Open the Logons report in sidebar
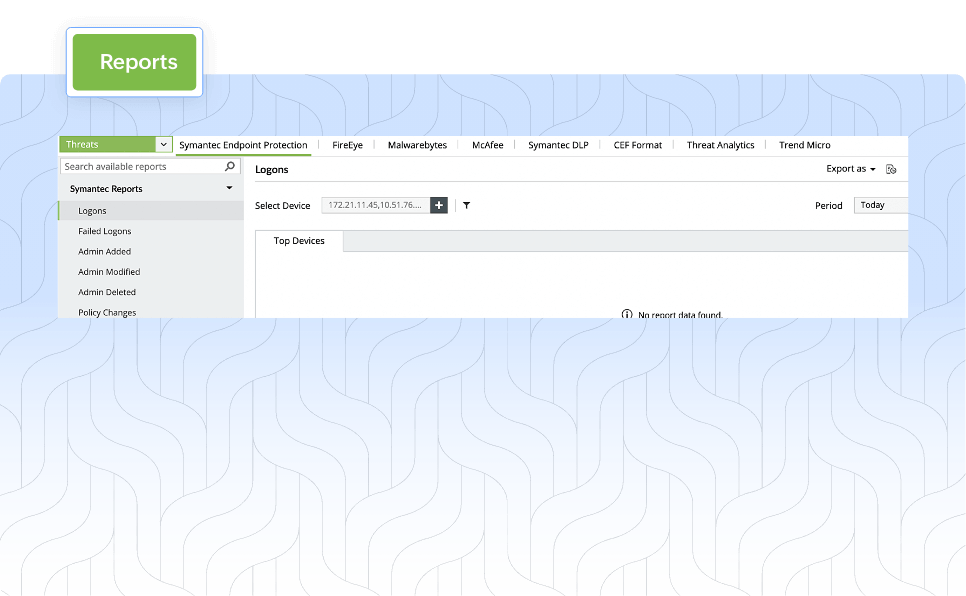966x596 pixels. [151, 211]
